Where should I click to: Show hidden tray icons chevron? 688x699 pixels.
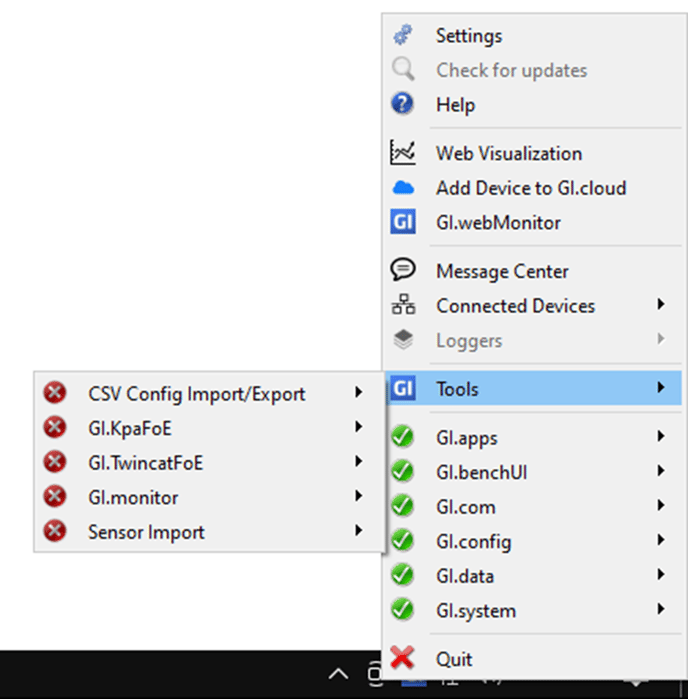pos(338,674)
